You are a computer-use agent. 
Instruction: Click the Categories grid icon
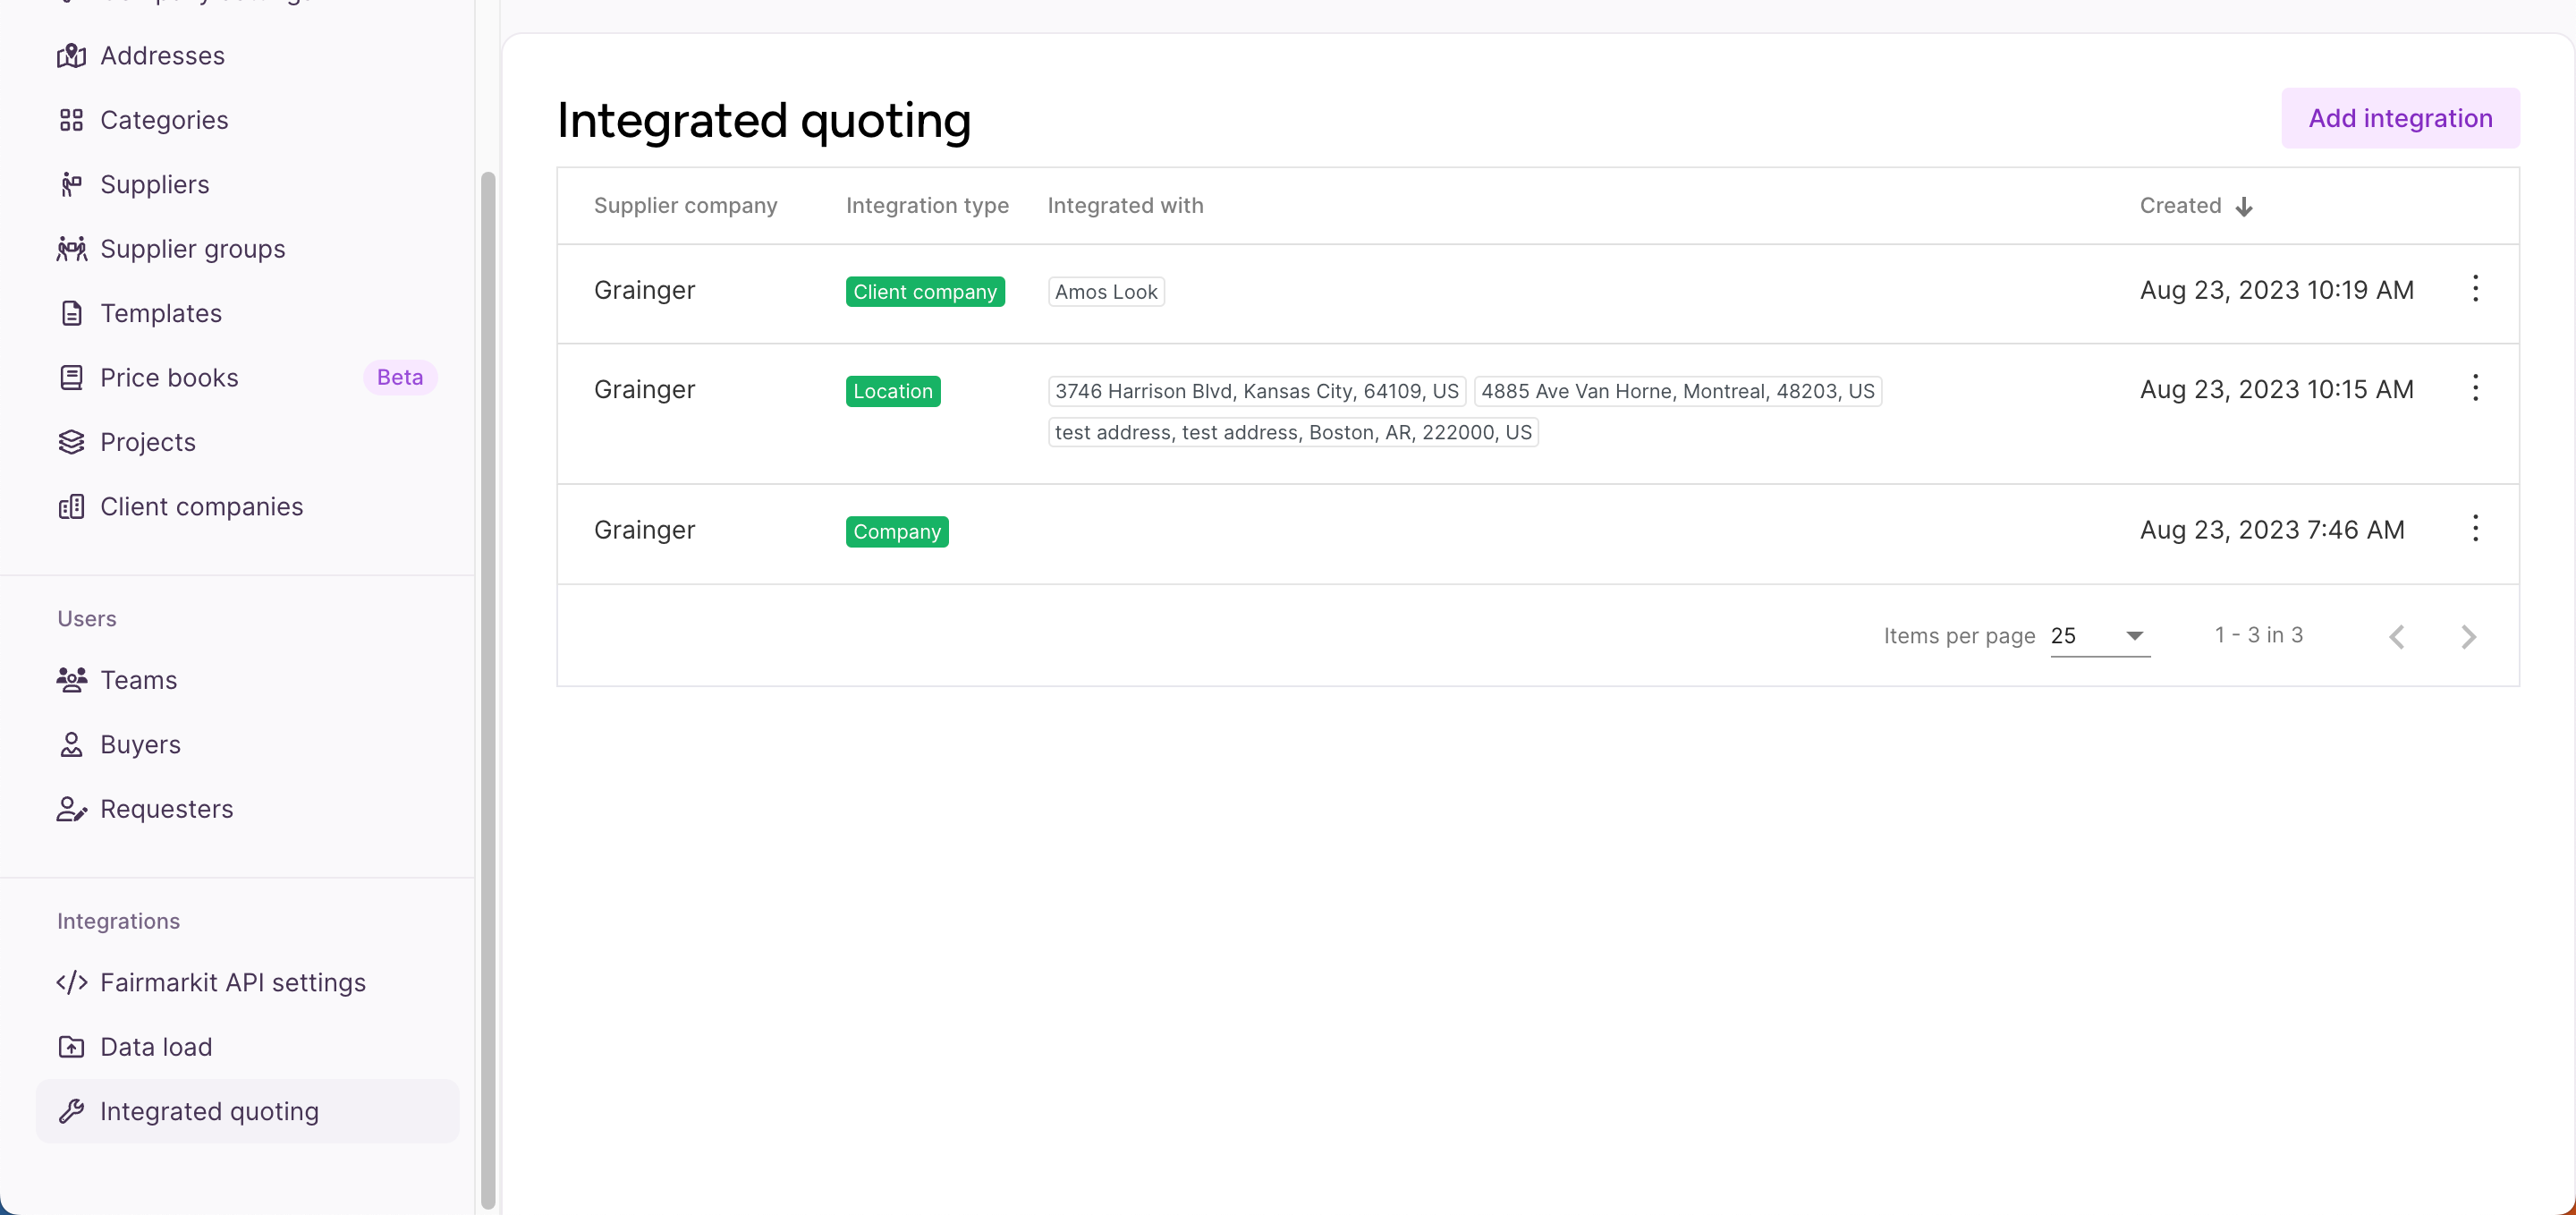click(71, 120)
